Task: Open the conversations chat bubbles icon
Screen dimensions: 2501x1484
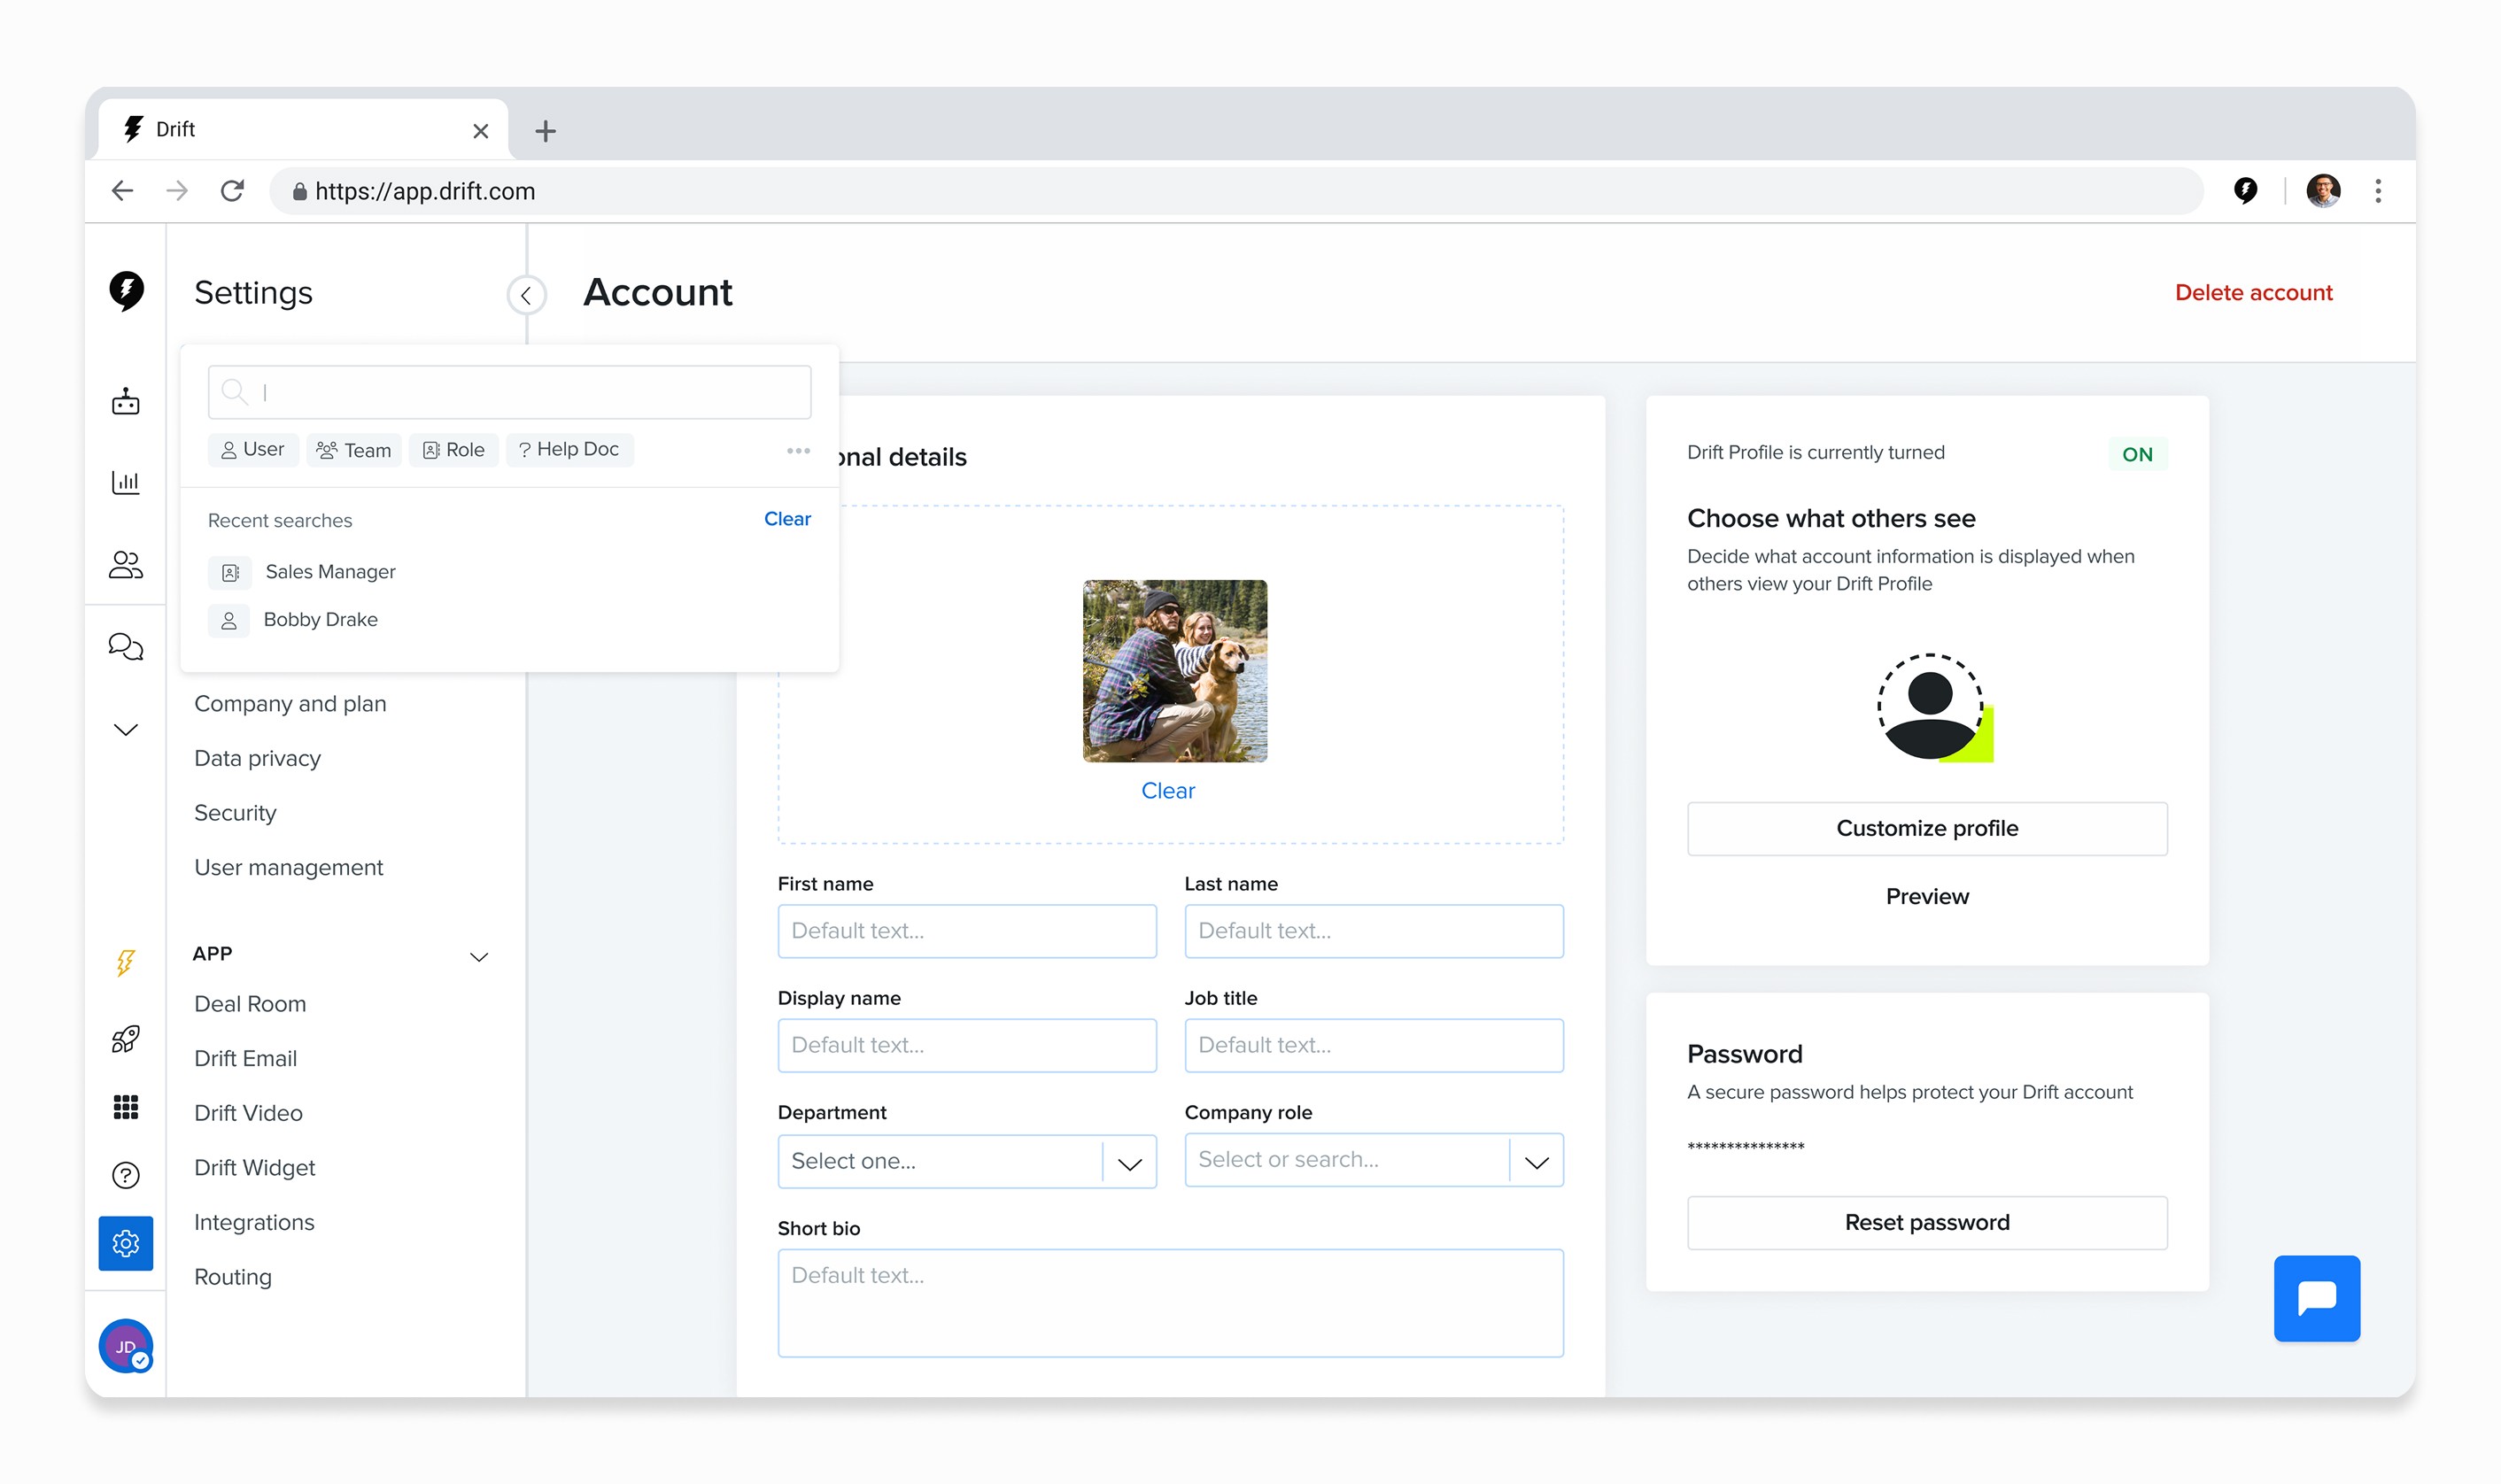Action: [125, 646]
